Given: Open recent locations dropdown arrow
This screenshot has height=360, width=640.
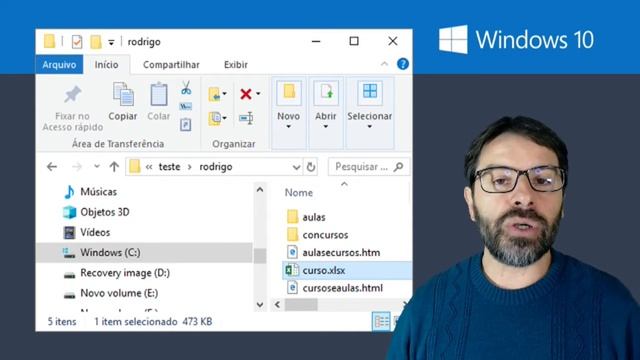Looking at the screenshot, I should pos(97,166).
